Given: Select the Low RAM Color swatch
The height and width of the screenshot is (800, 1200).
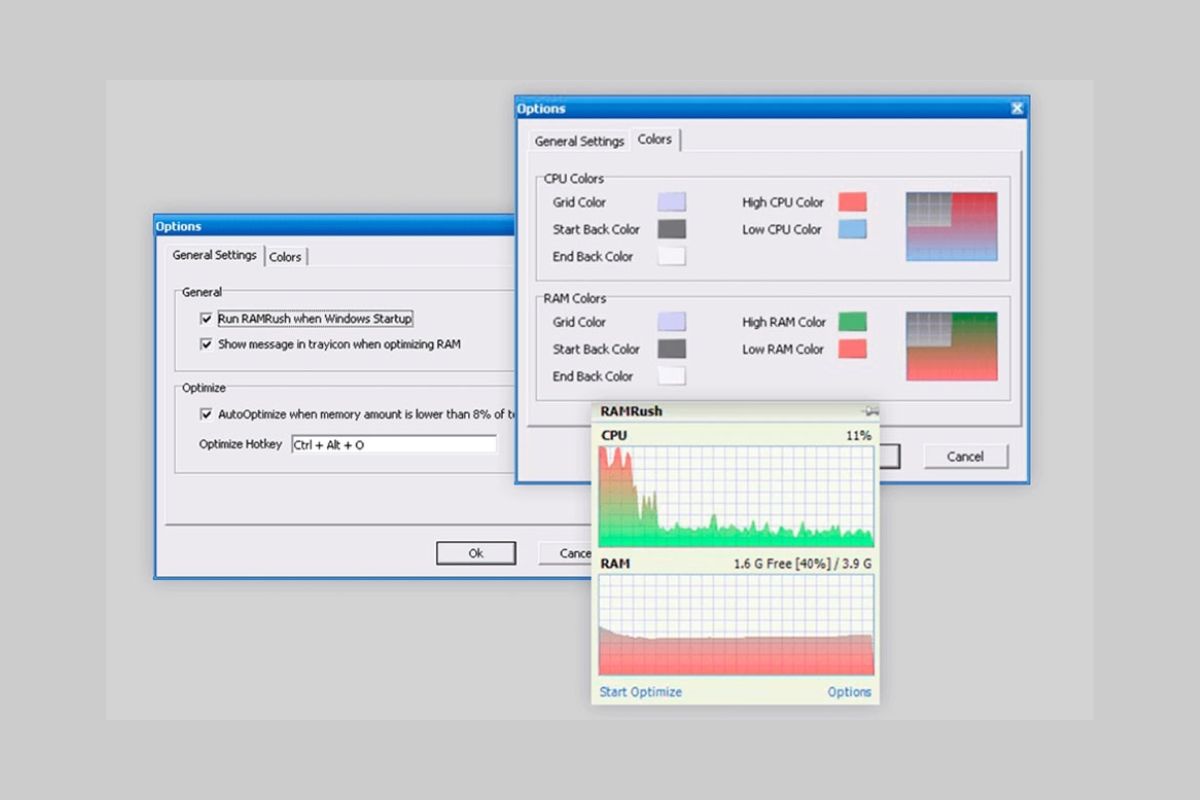Looking at the screenshot, I should click(852, 349).
